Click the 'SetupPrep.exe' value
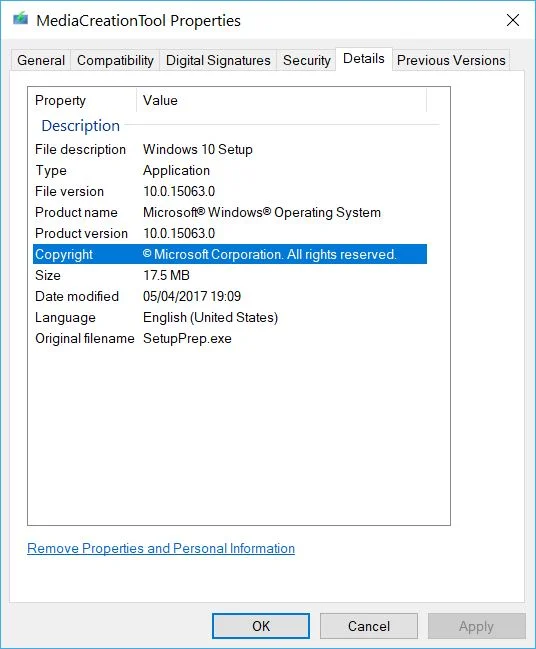 [187, 339]
